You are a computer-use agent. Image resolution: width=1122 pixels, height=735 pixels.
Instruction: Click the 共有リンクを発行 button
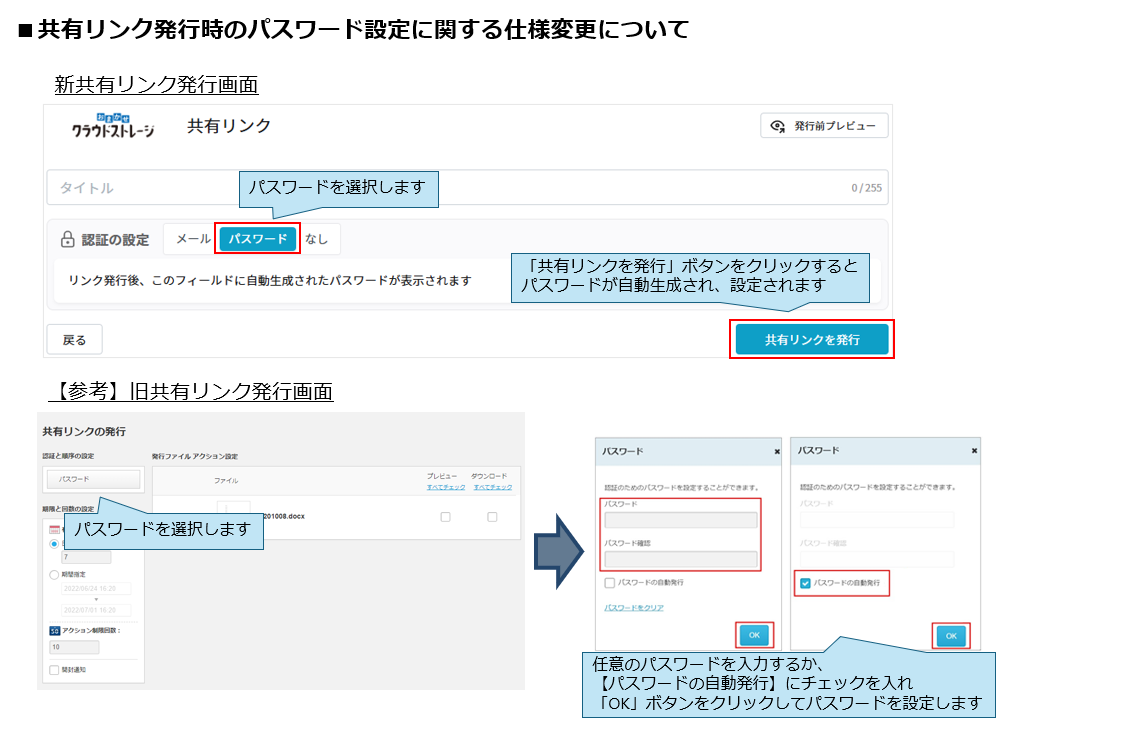pos(812,339)
